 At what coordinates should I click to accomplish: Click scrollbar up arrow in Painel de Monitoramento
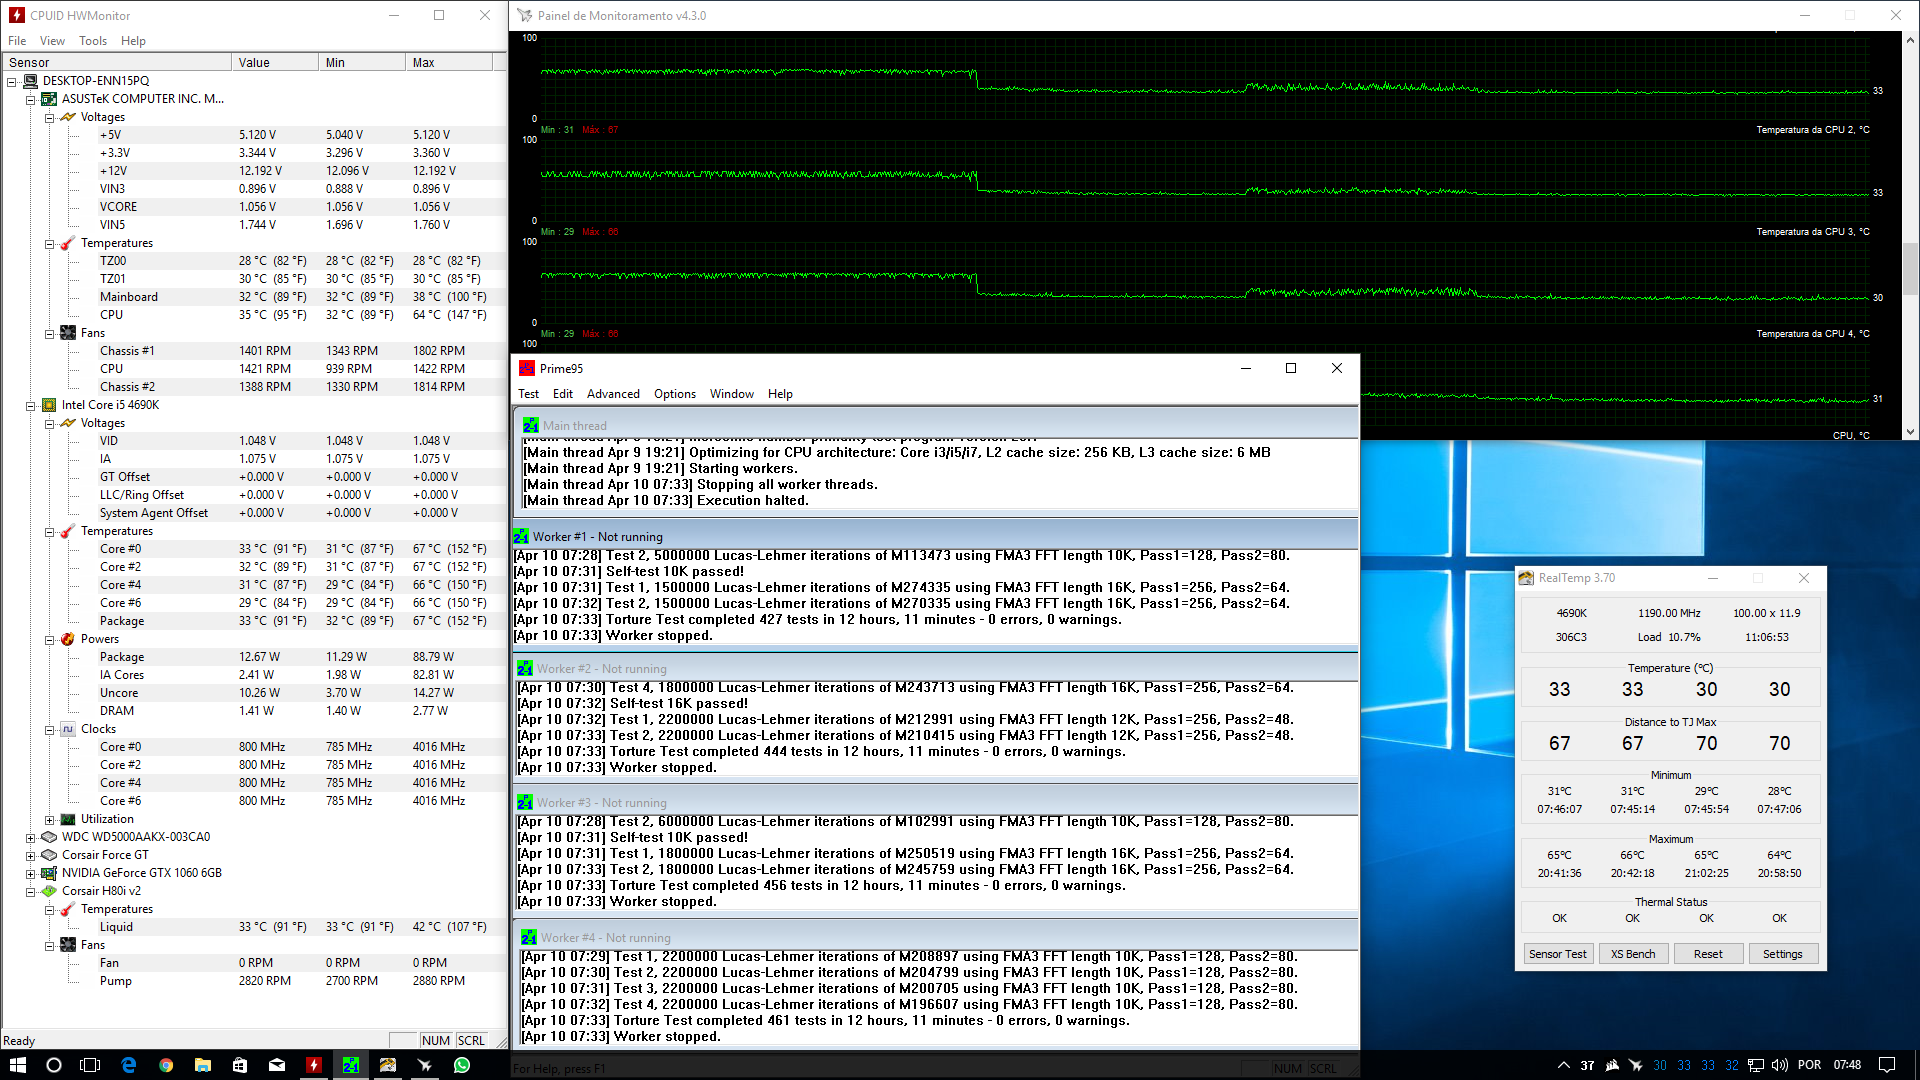pos(1910,40)
